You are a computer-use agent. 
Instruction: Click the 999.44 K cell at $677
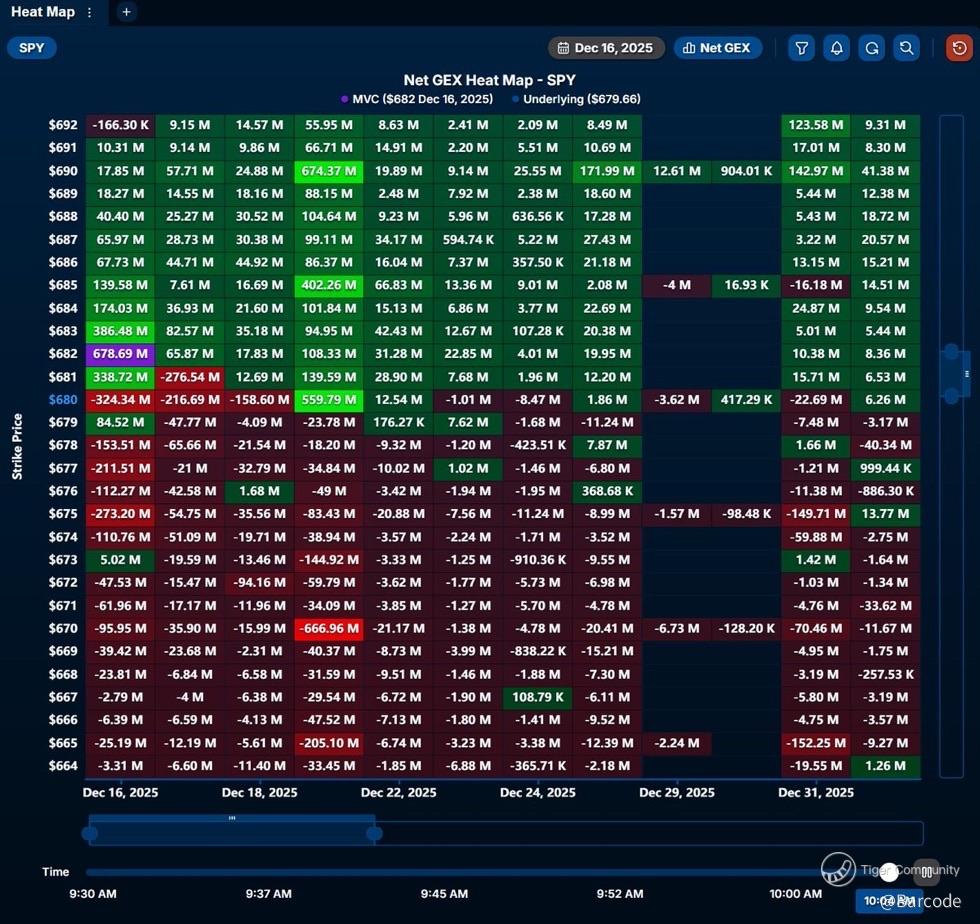(x=885, y=468)
